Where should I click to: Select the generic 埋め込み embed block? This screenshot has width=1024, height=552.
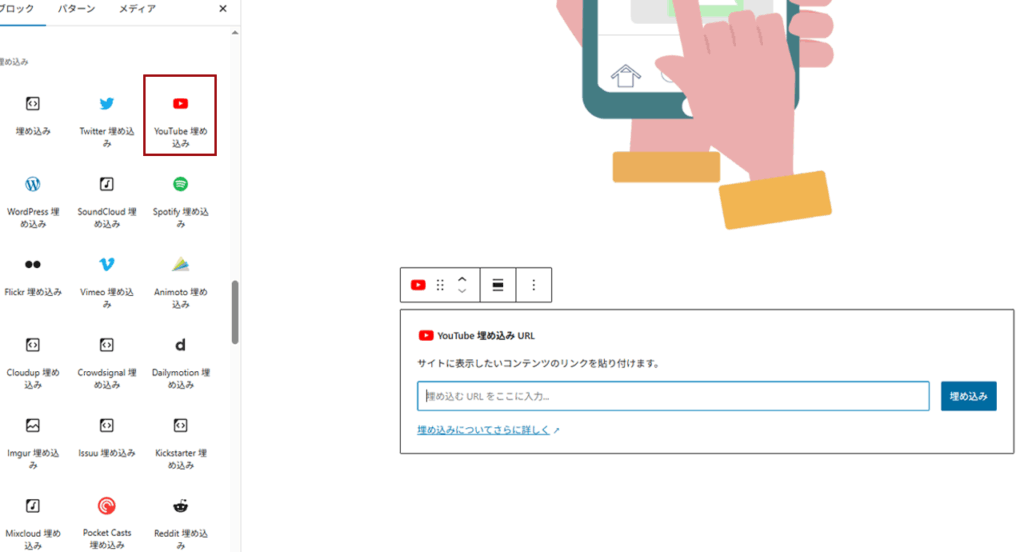tap(33, 115)
